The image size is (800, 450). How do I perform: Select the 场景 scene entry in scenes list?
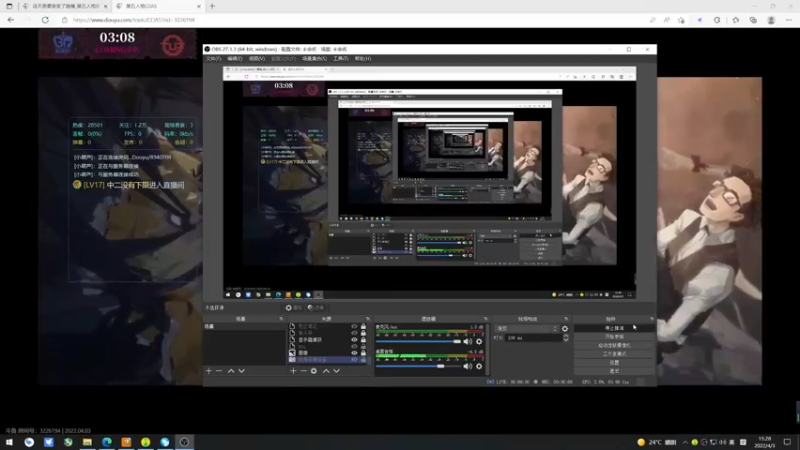click(244, 327)
